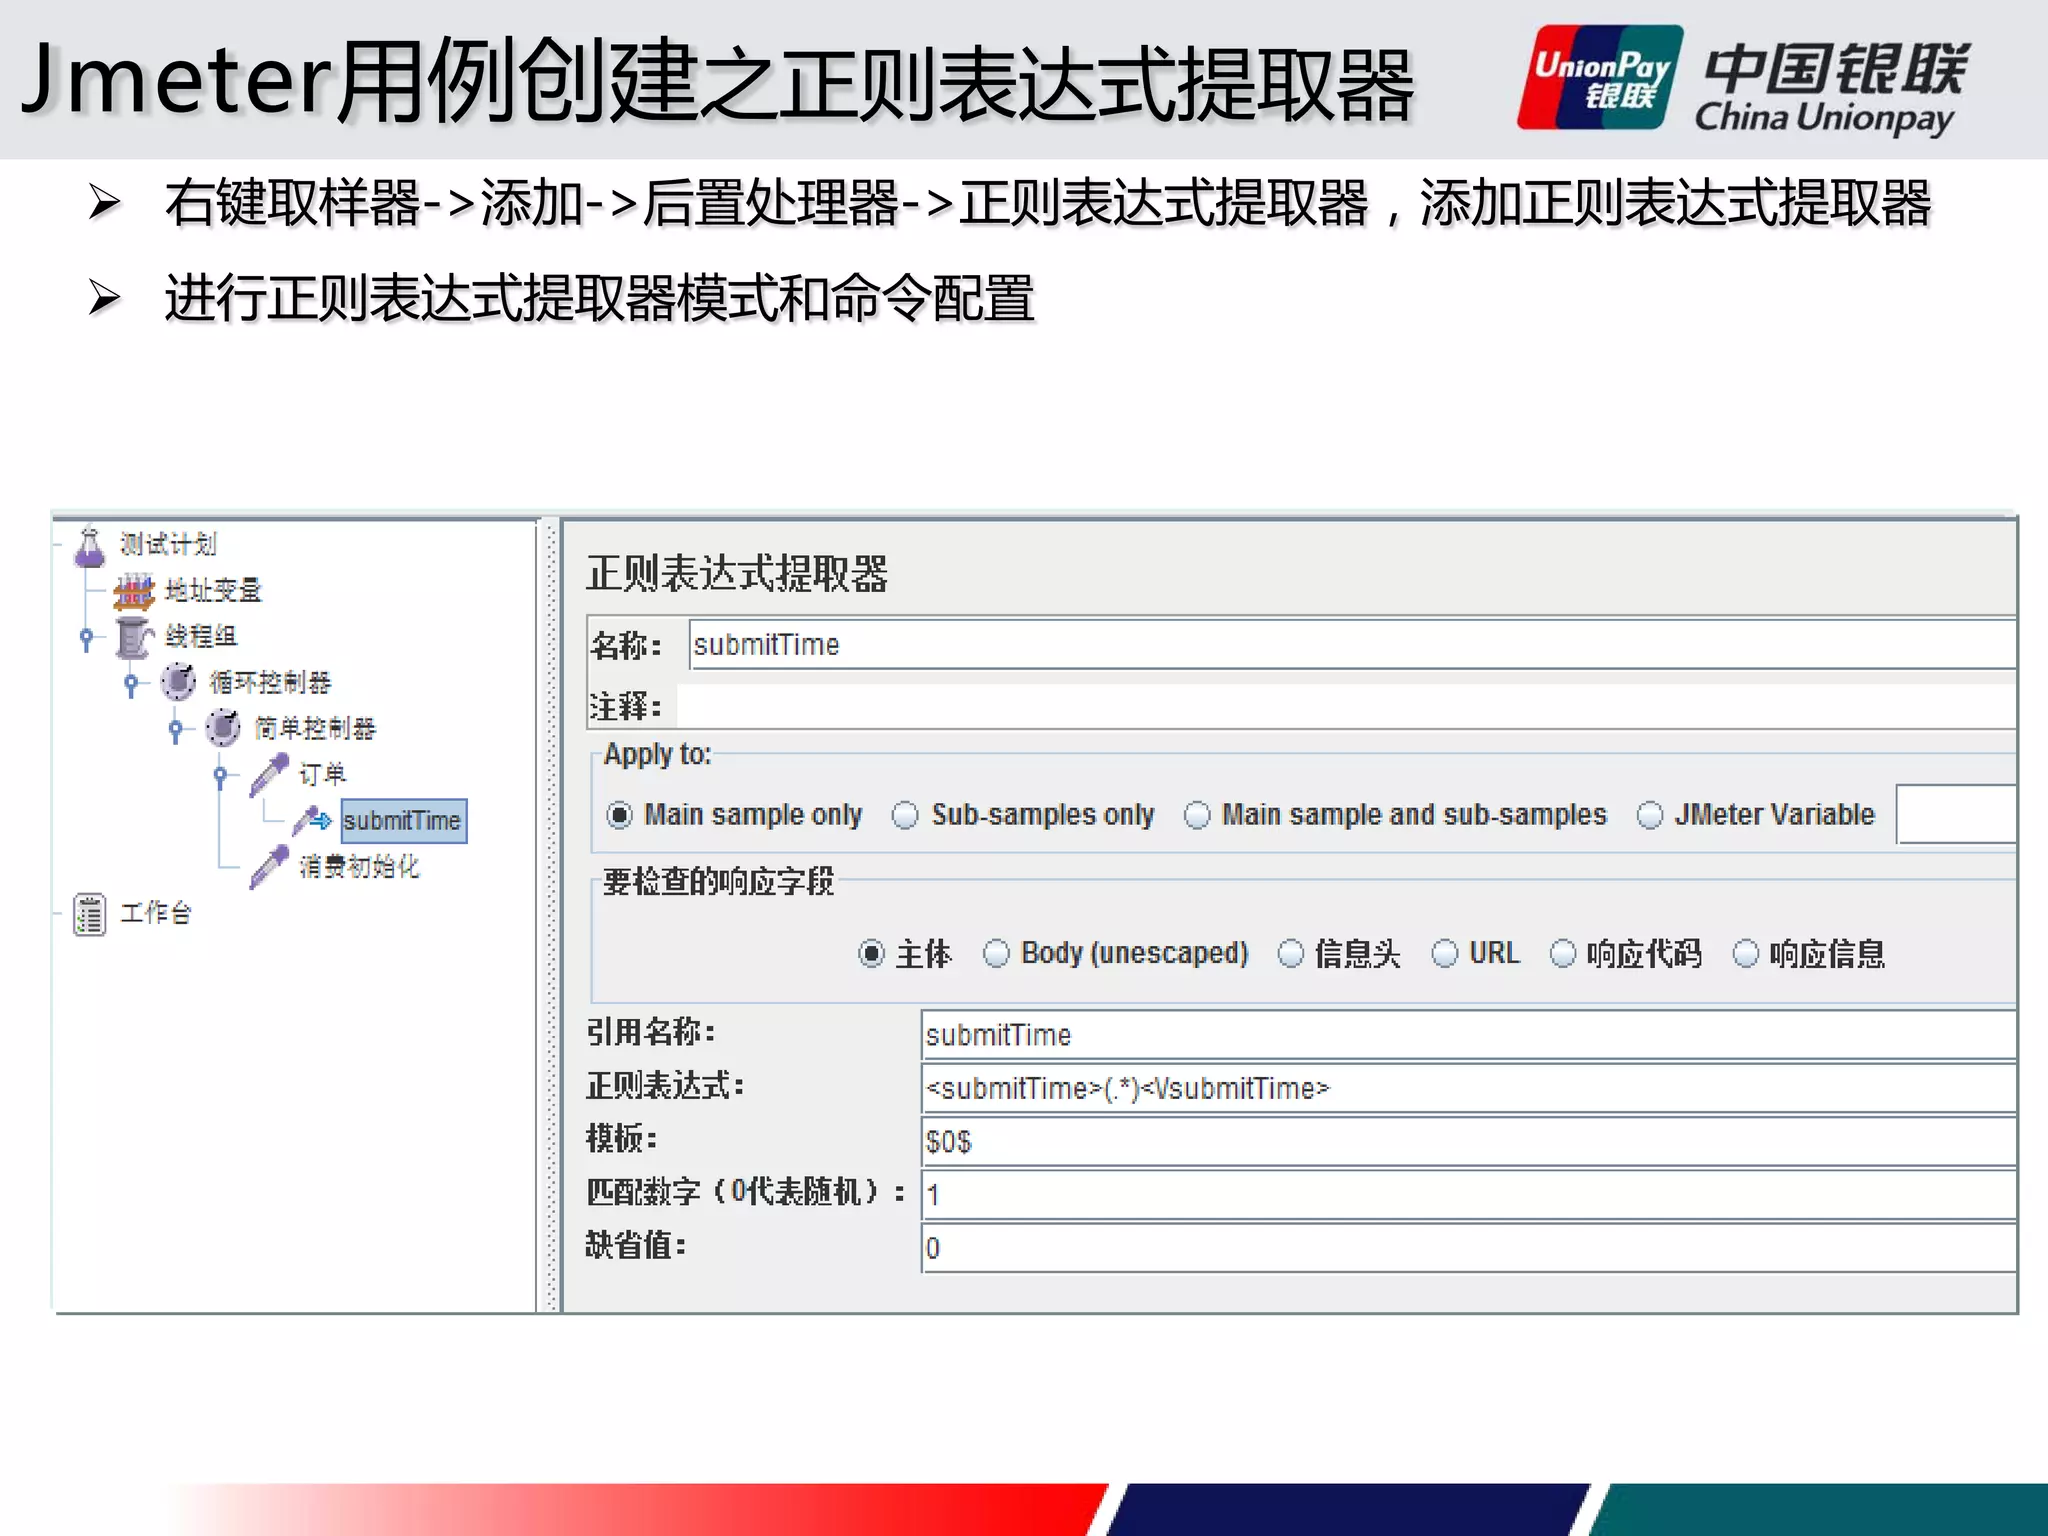Click the 消费初始化 sampler dropper icon
The width and height of the screenshot is (2048, 1536).
pyautogui.click(x=269, y=867)
